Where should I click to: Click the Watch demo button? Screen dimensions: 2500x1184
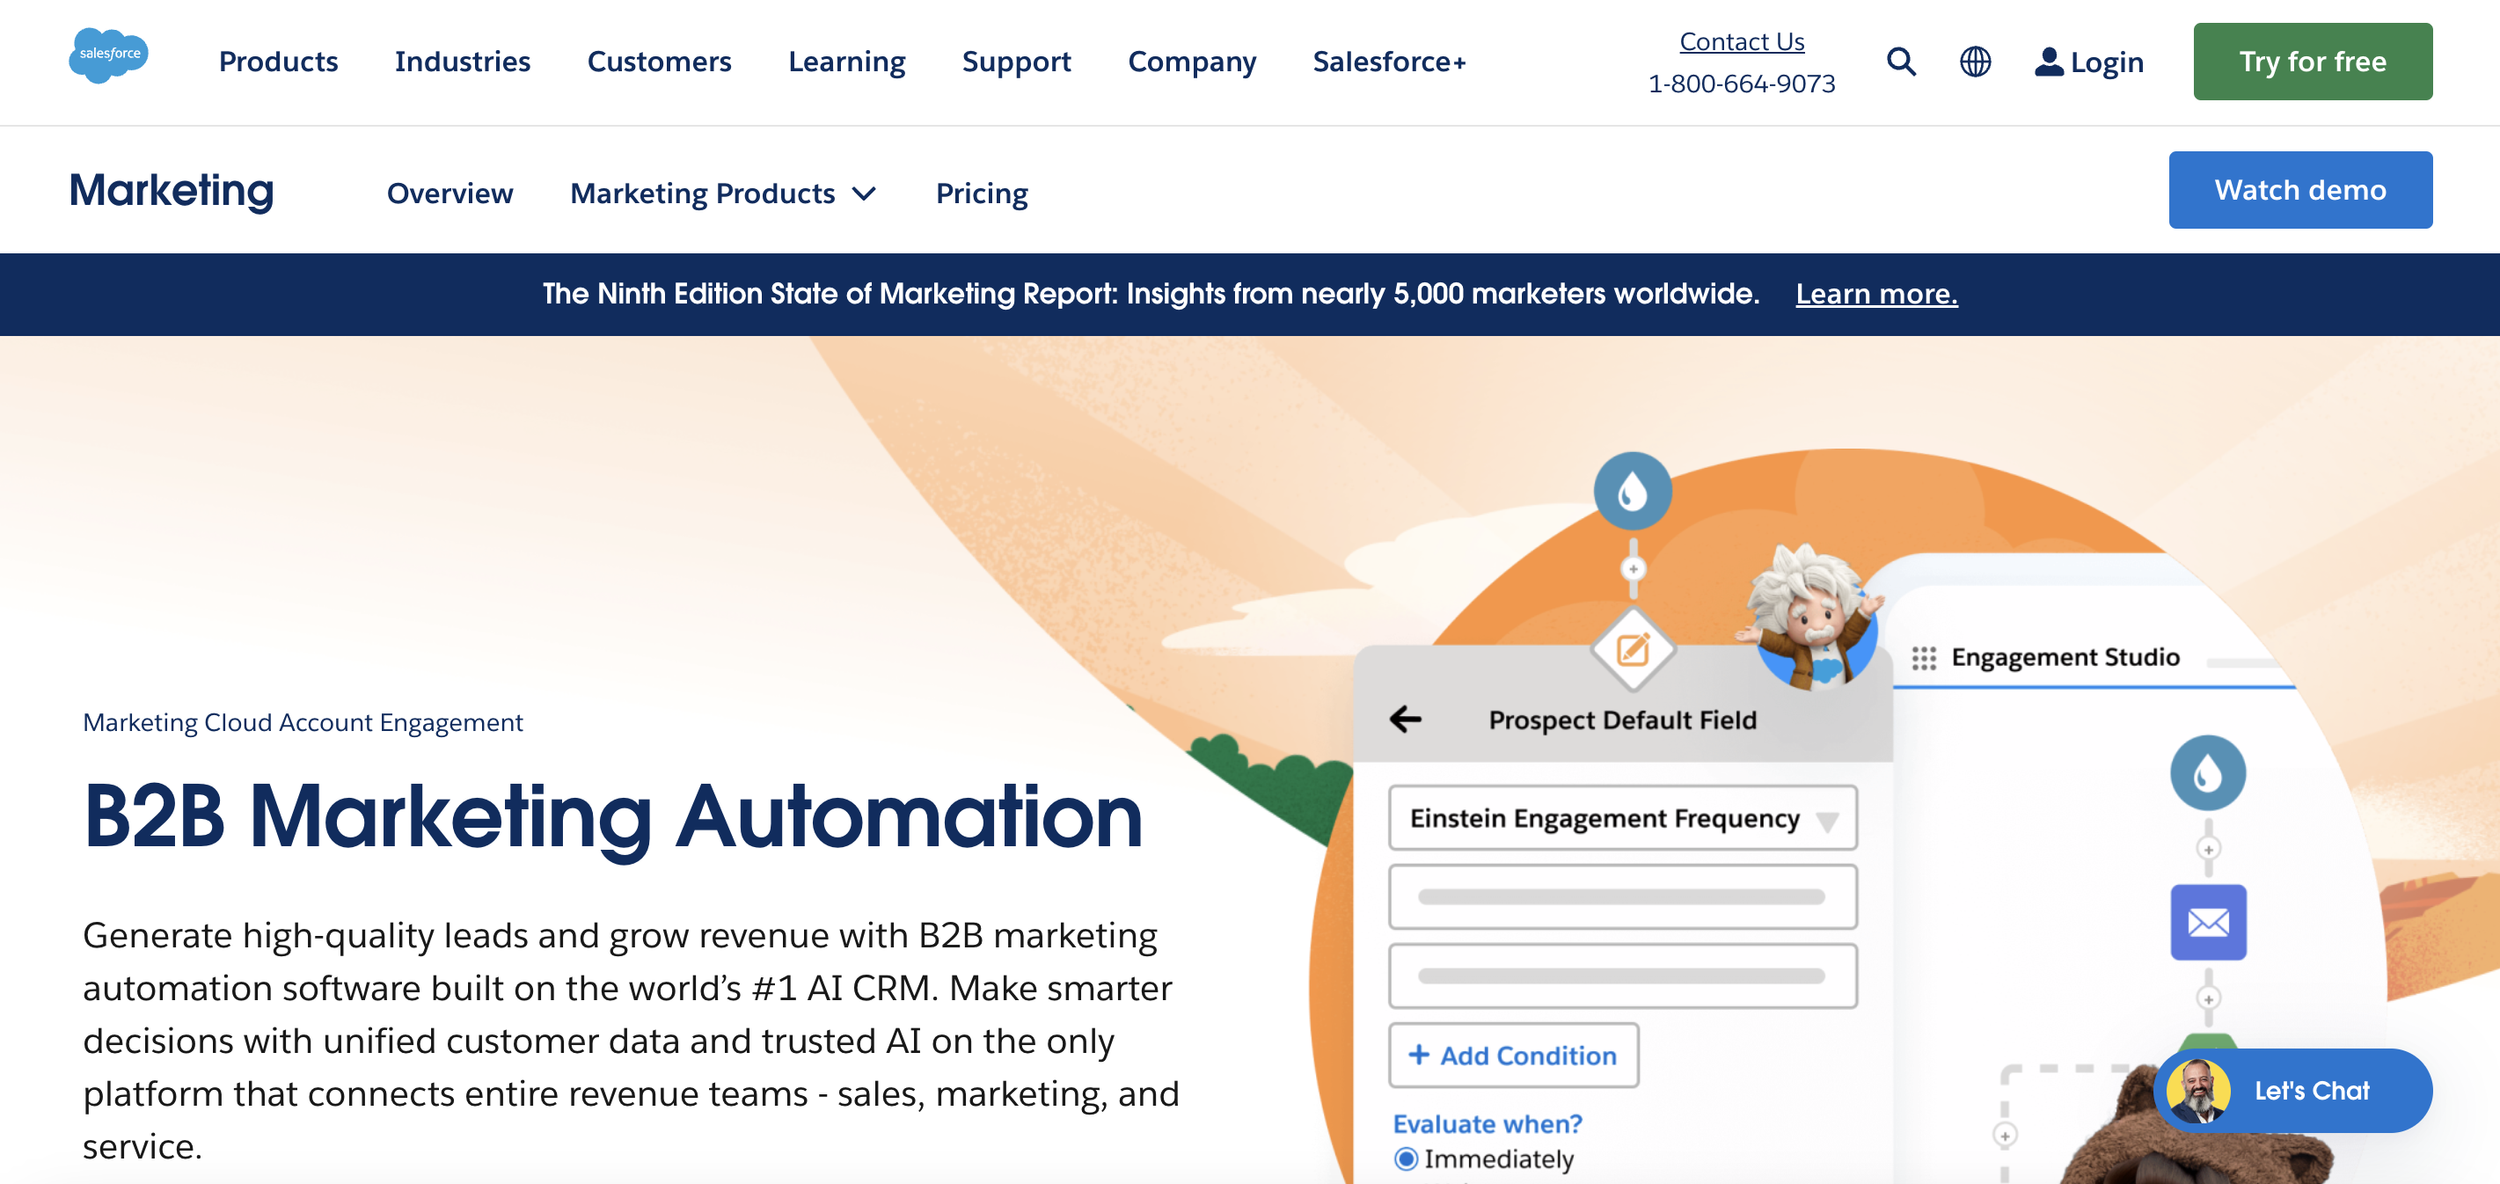click(x=2300, y=190)
